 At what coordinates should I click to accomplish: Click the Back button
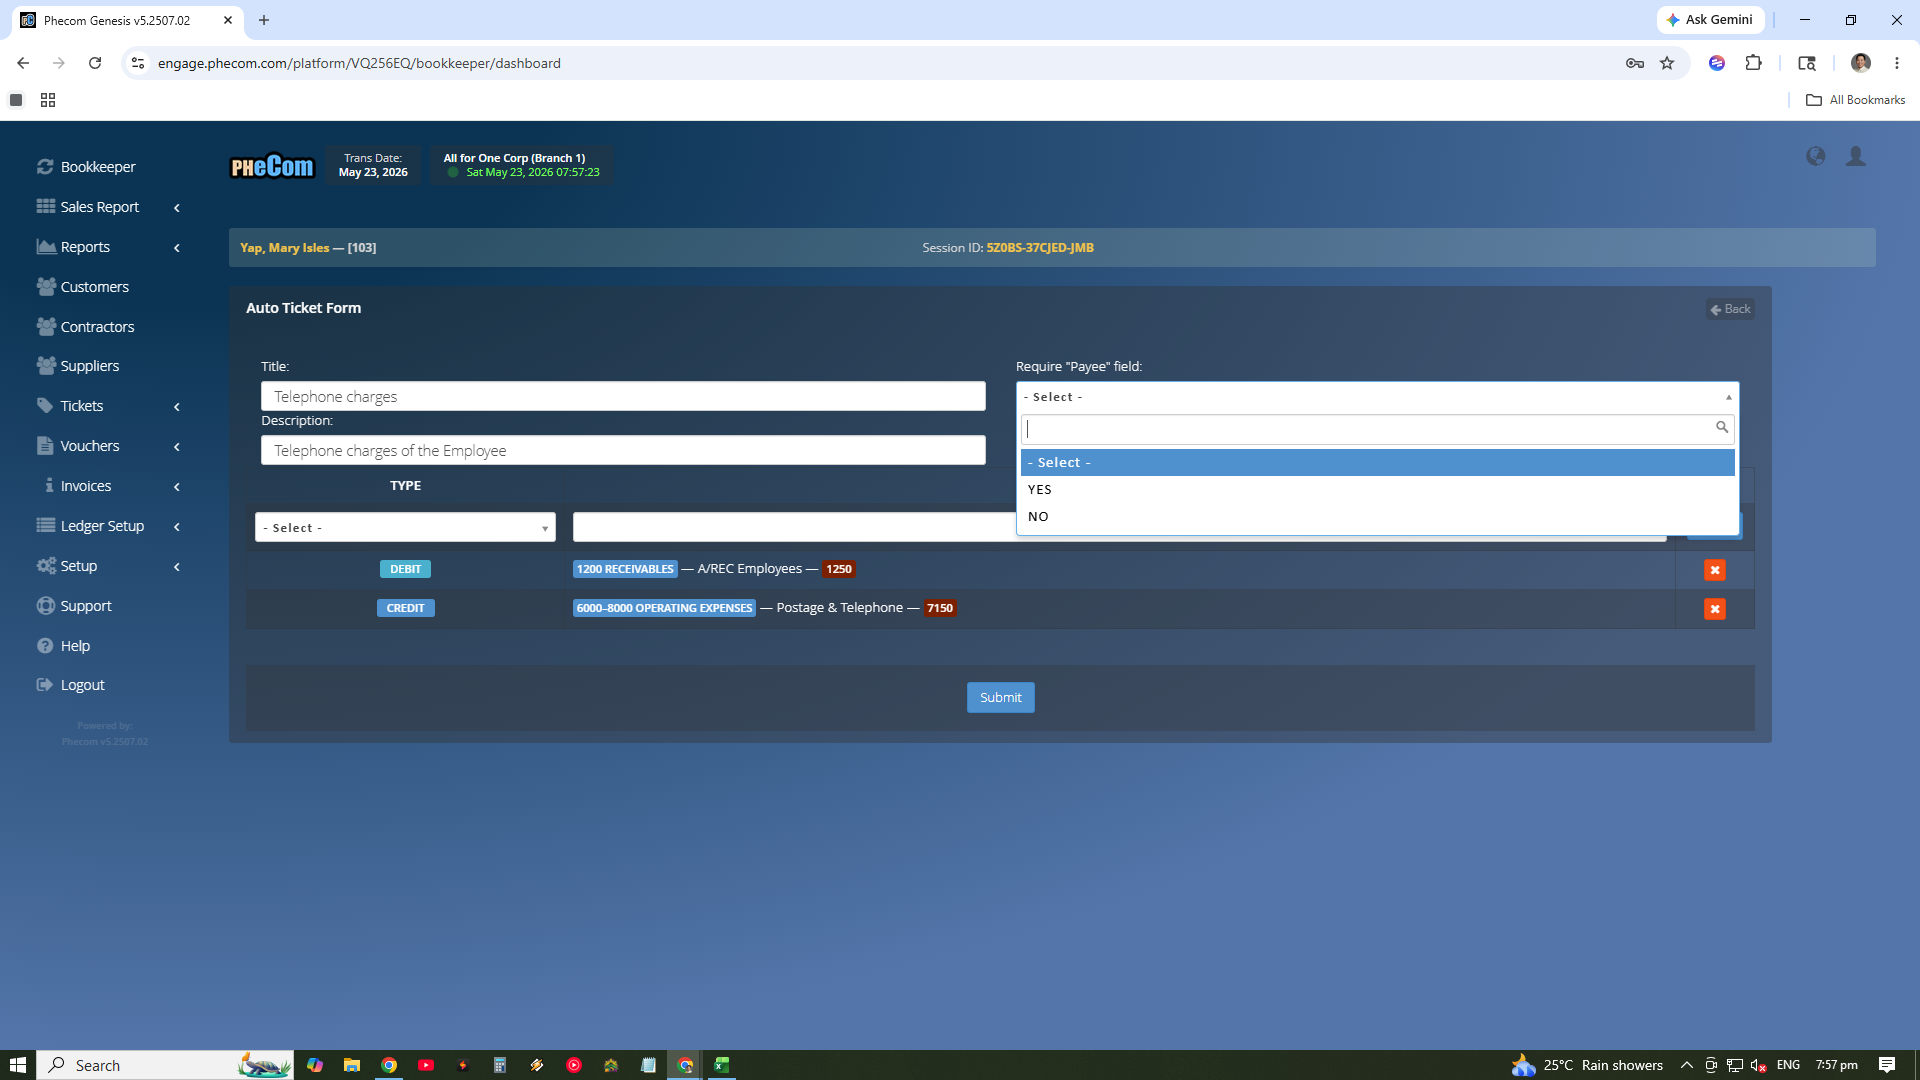tap(1730, 309)
